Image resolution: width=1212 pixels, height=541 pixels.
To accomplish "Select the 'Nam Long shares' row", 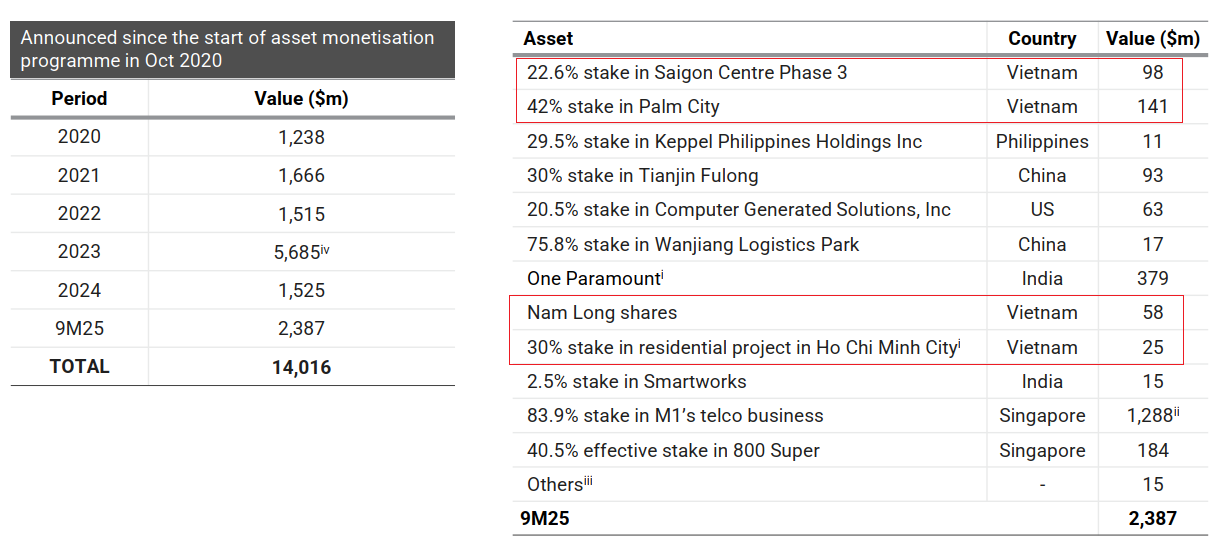I will click(x=601, y=313).
